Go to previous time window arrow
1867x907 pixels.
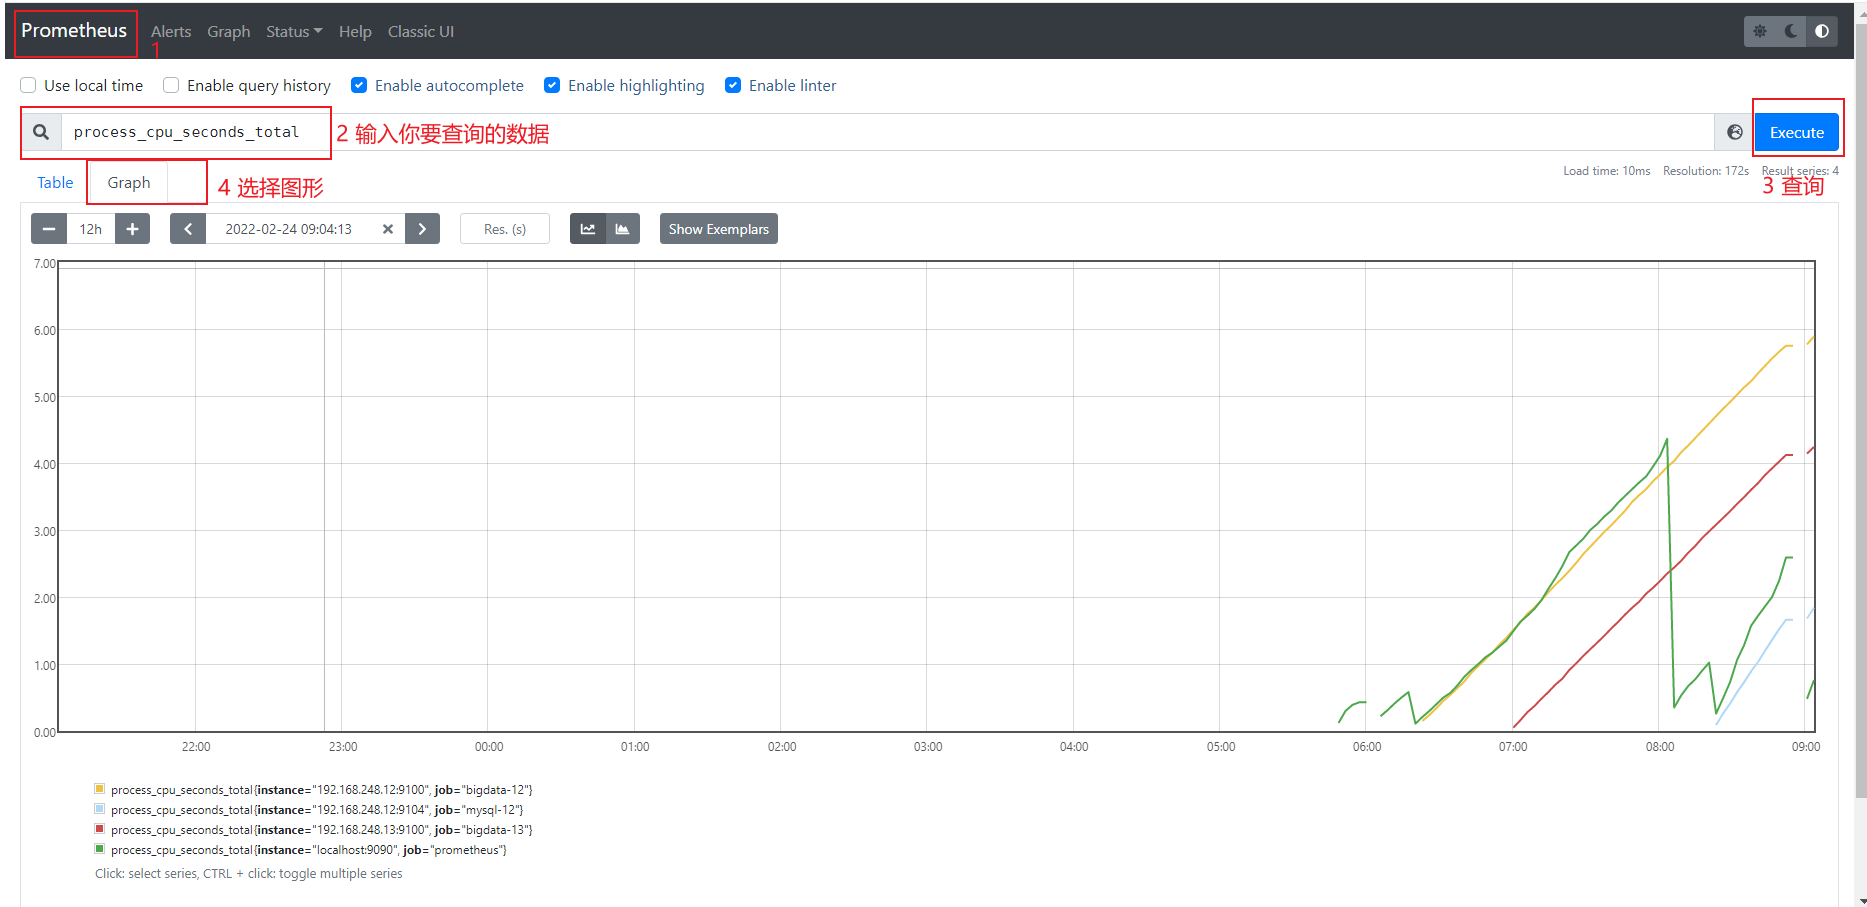(188, 229)
